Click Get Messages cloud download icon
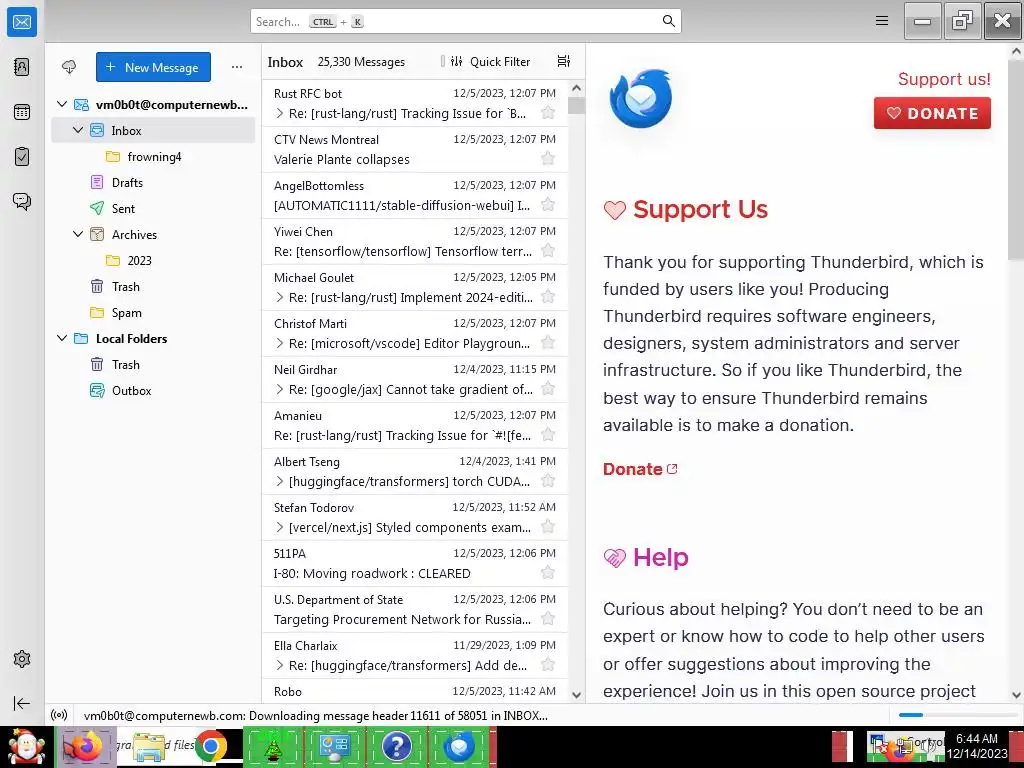 (69, 67)
